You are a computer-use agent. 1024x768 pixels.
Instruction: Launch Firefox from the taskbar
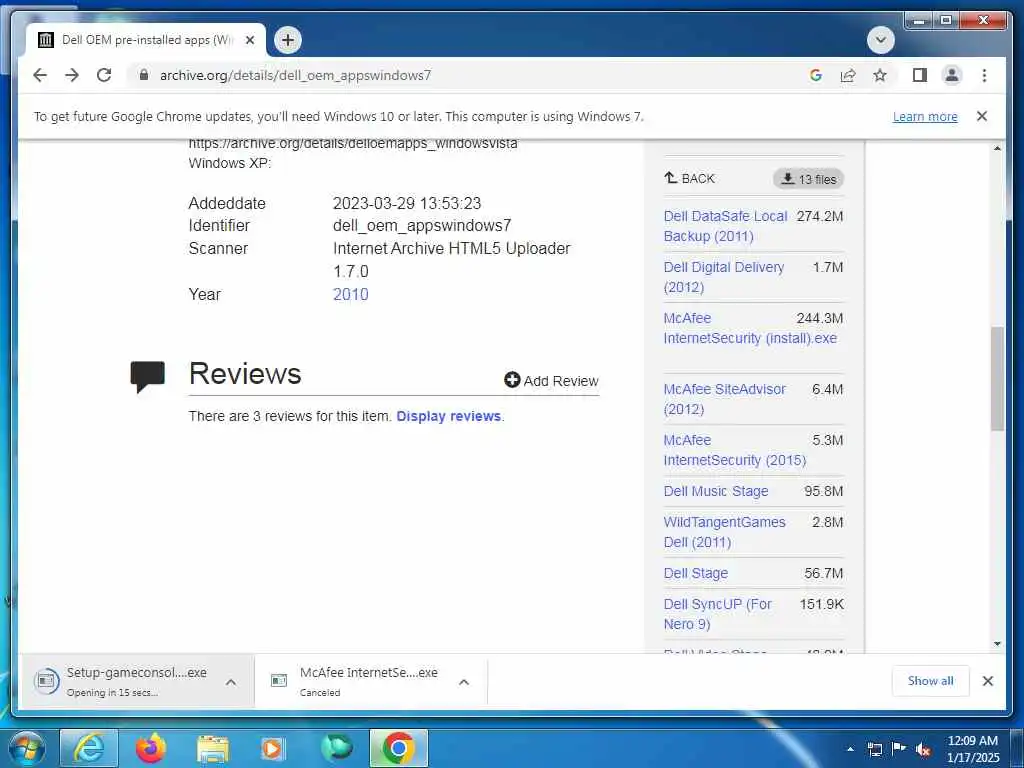click(x=151, y=748)
